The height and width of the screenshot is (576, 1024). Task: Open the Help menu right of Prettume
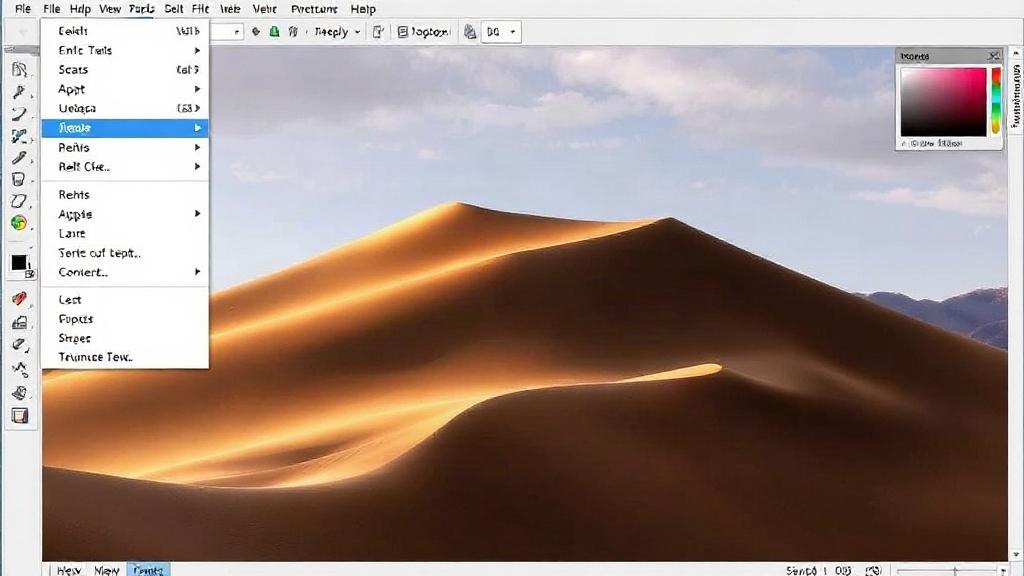pyautogui.click(x=362, y=9)
